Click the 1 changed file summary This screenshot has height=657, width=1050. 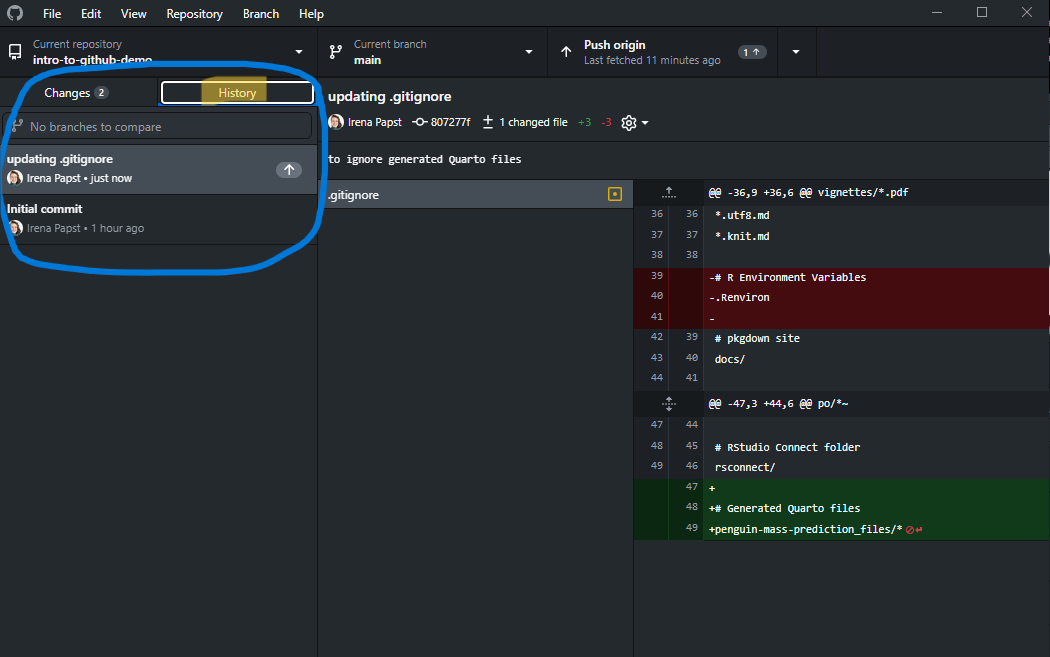[x=525, y=122]
